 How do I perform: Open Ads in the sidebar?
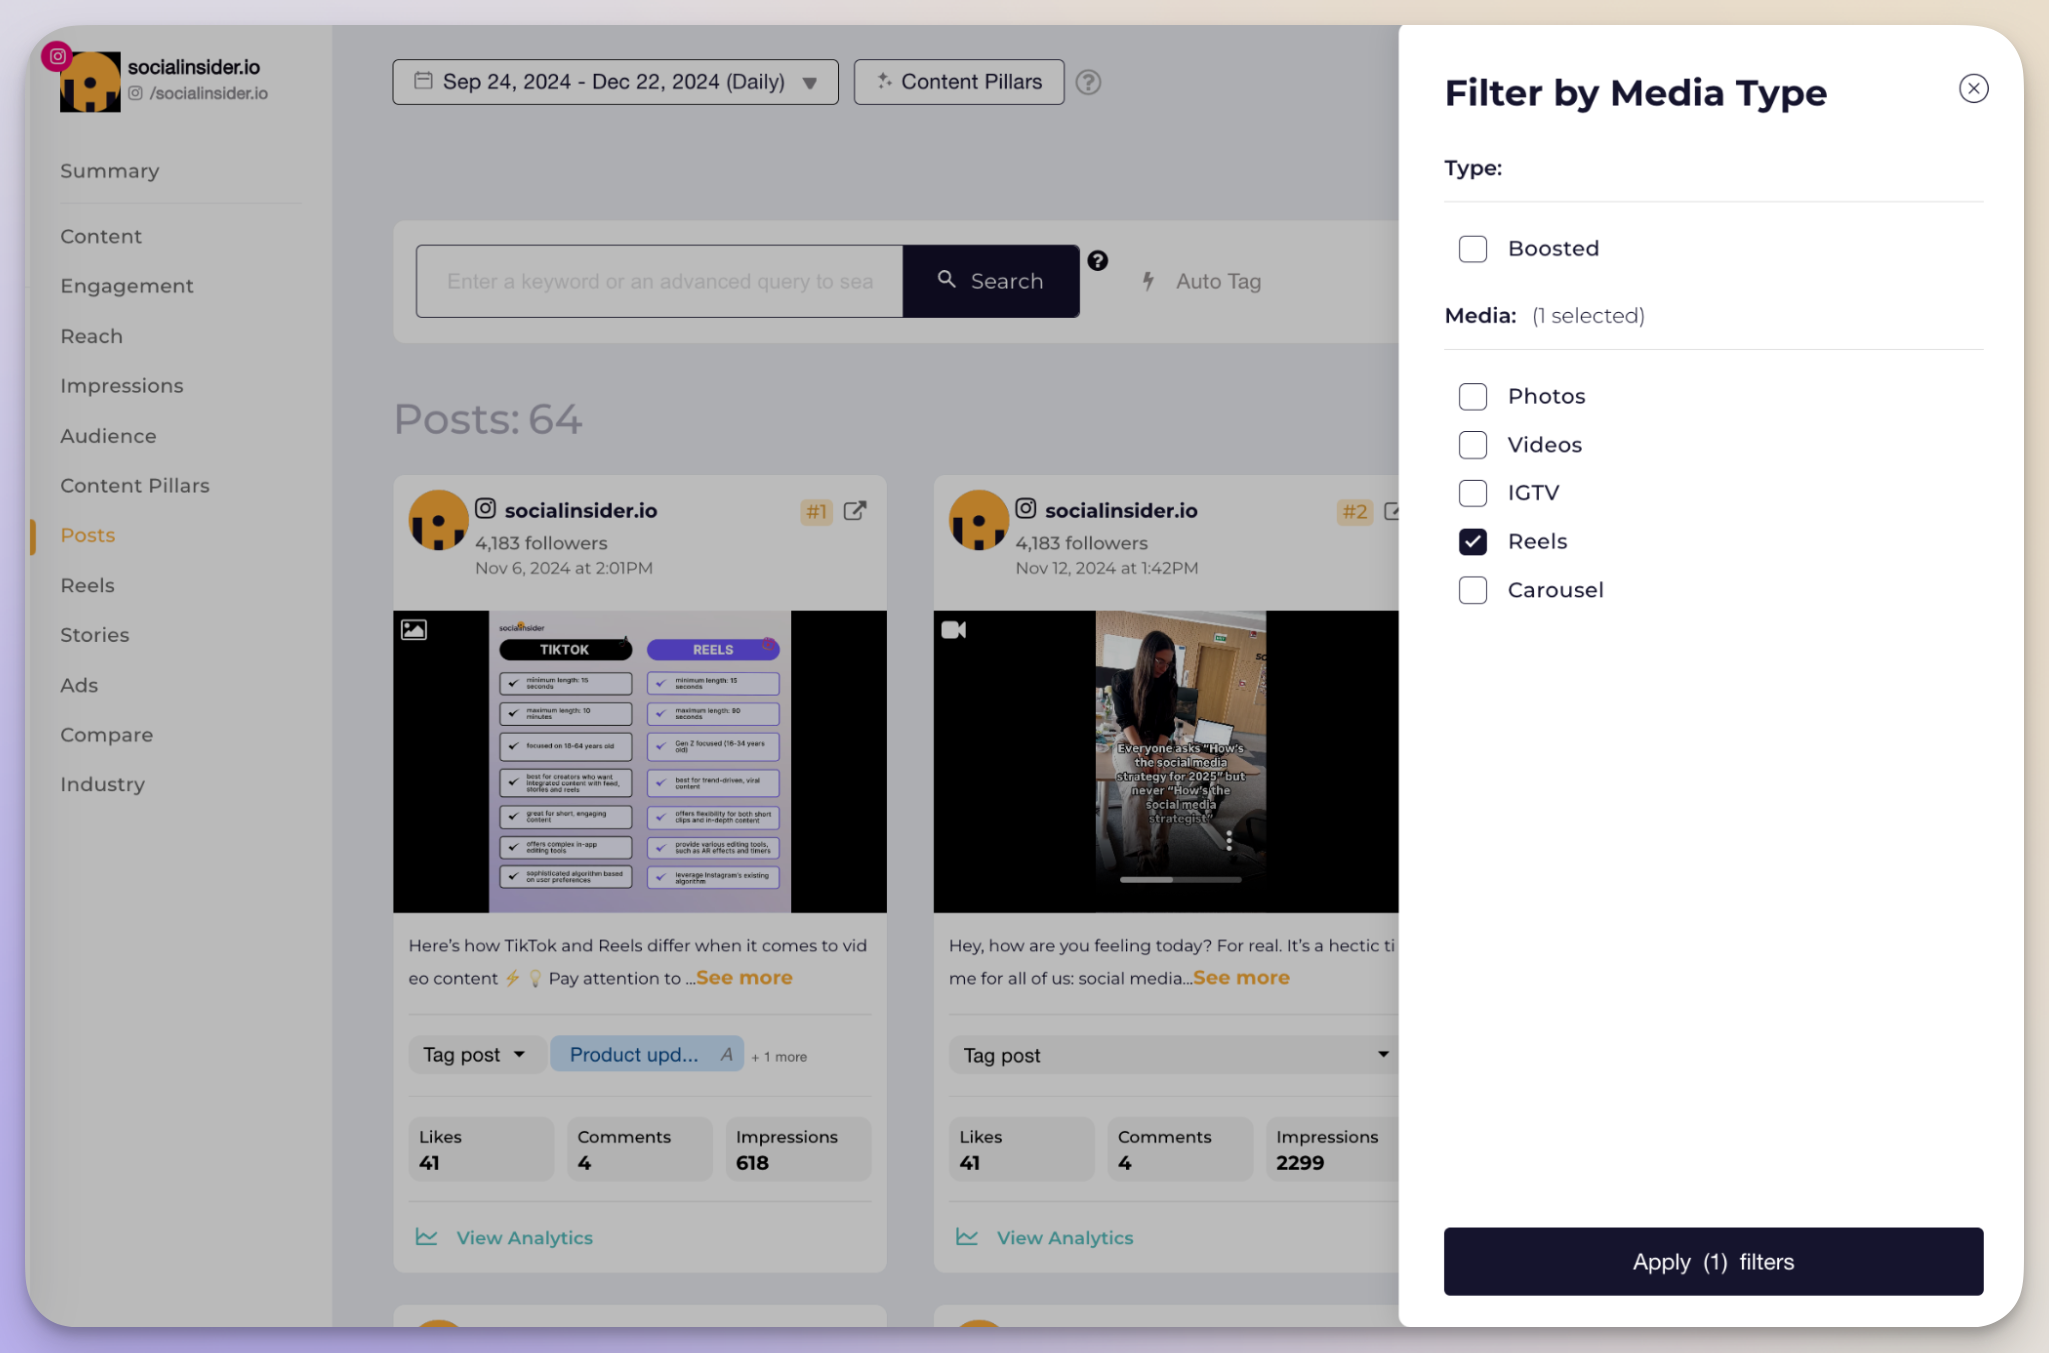pyautogui.click(x=79, y=685)
